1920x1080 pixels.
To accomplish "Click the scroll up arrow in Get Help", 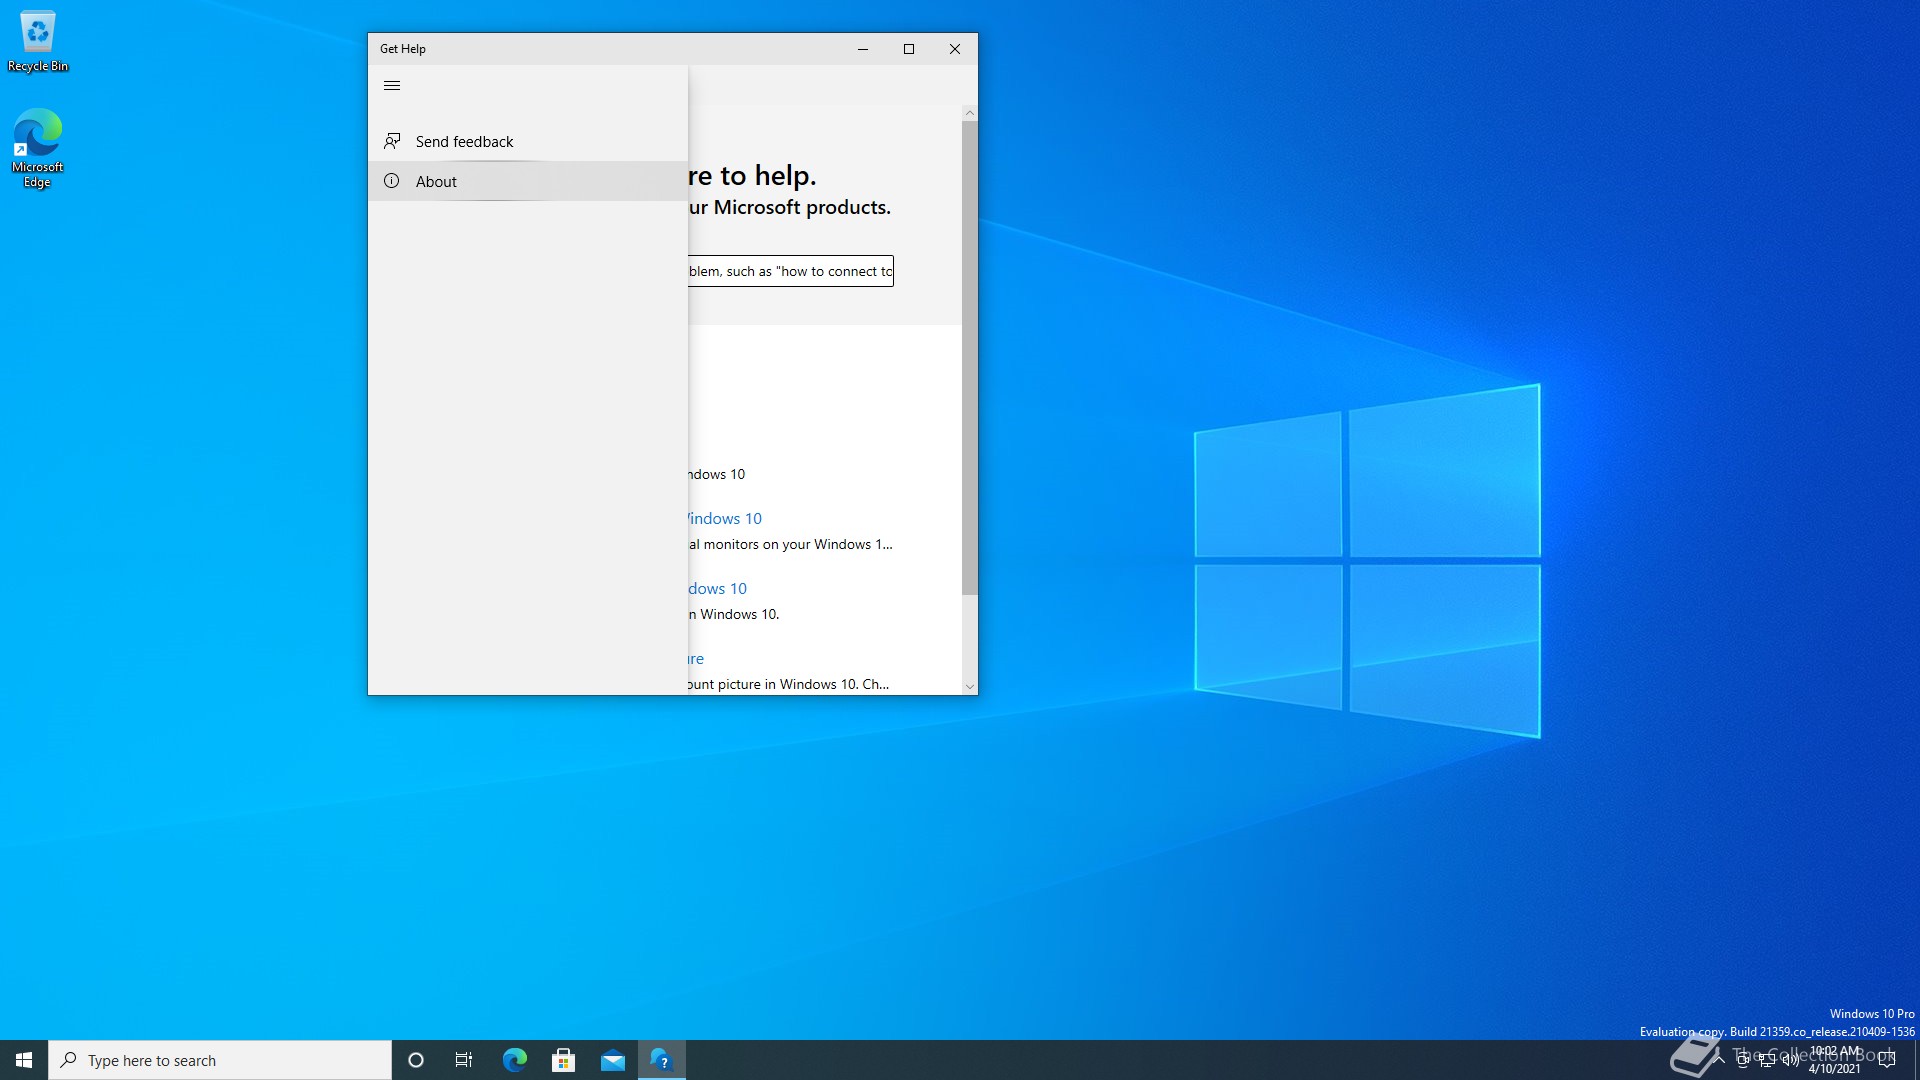I will click(x=969, y=113).
